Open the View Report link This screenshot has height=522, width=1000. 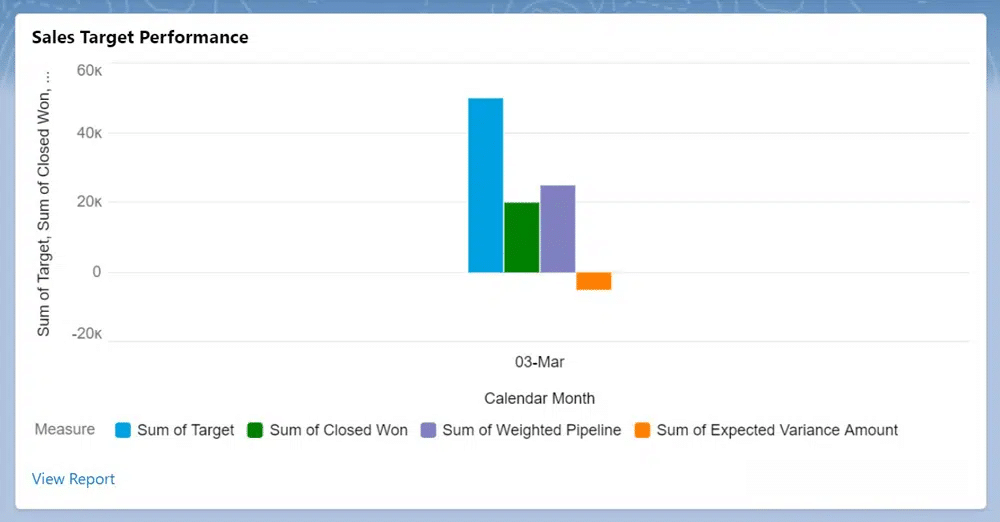coord(73,479)
